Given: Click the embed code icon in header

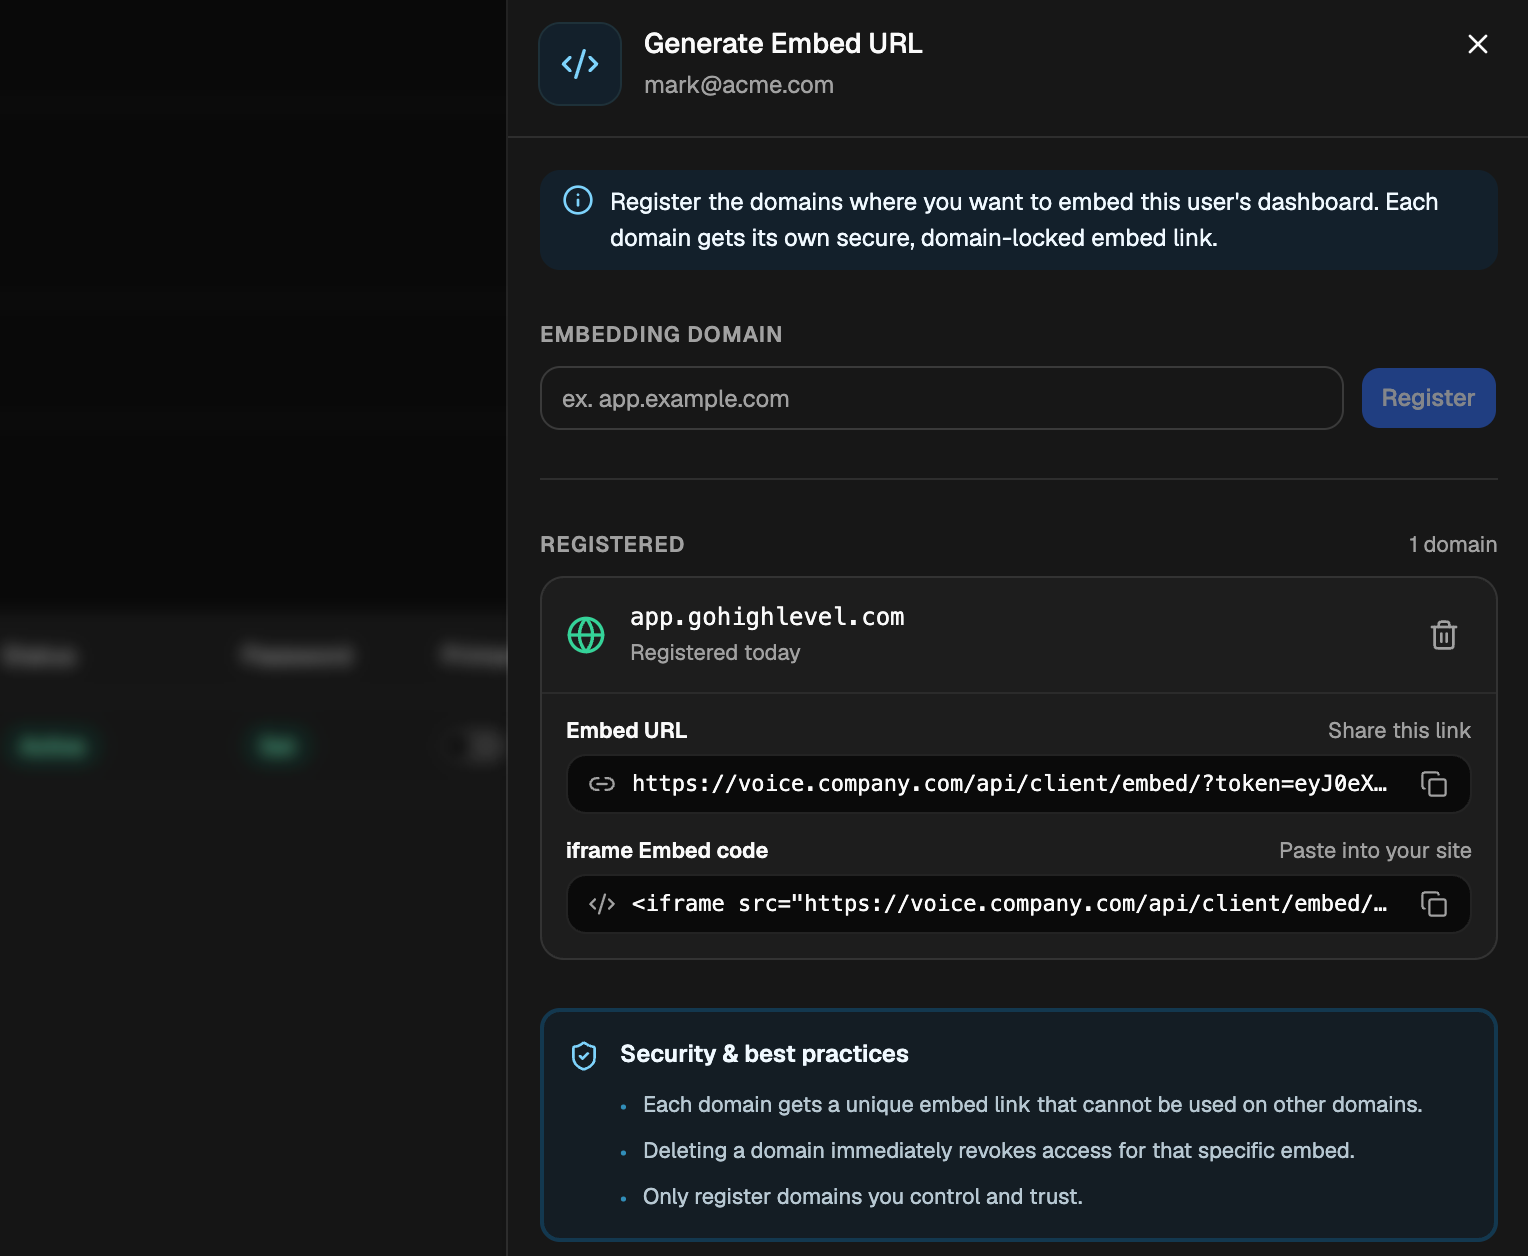Looking at the screenshot, I should click(580, 64).
